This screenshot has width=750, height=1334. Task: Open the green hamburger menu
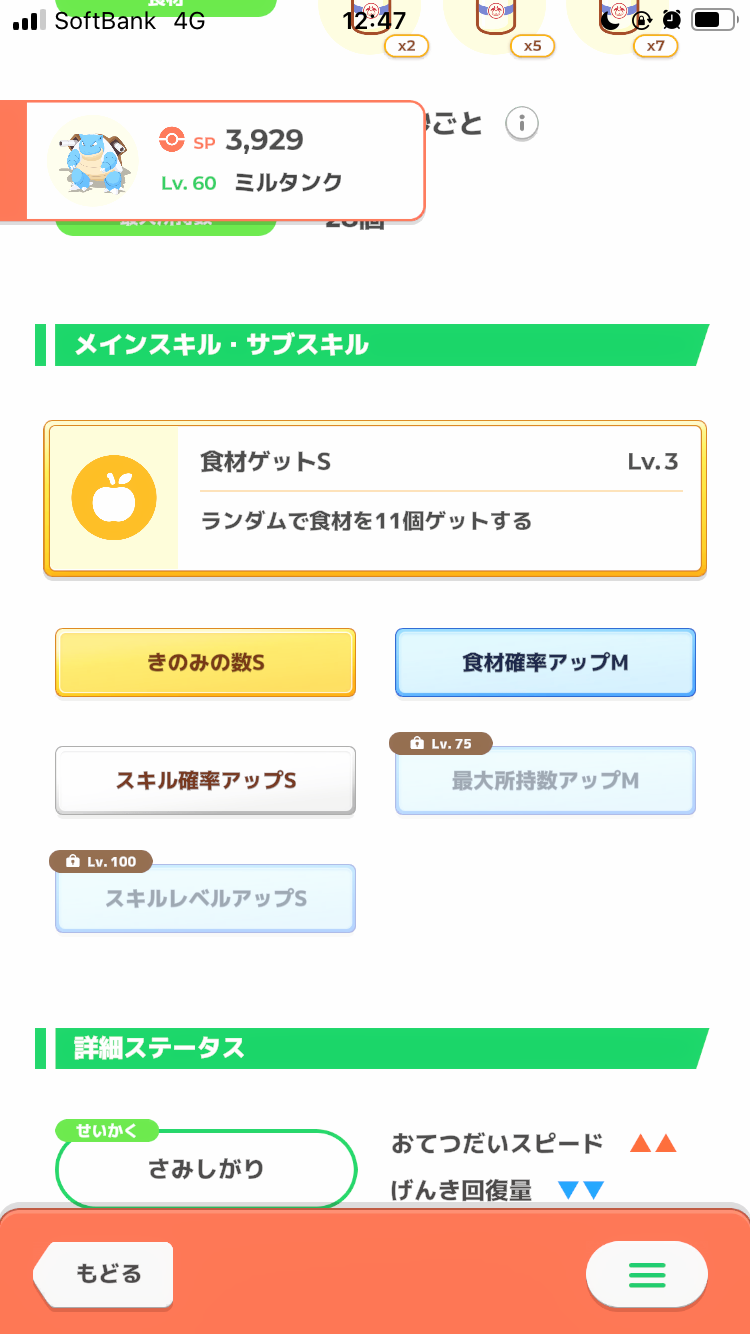point(646,1274)
